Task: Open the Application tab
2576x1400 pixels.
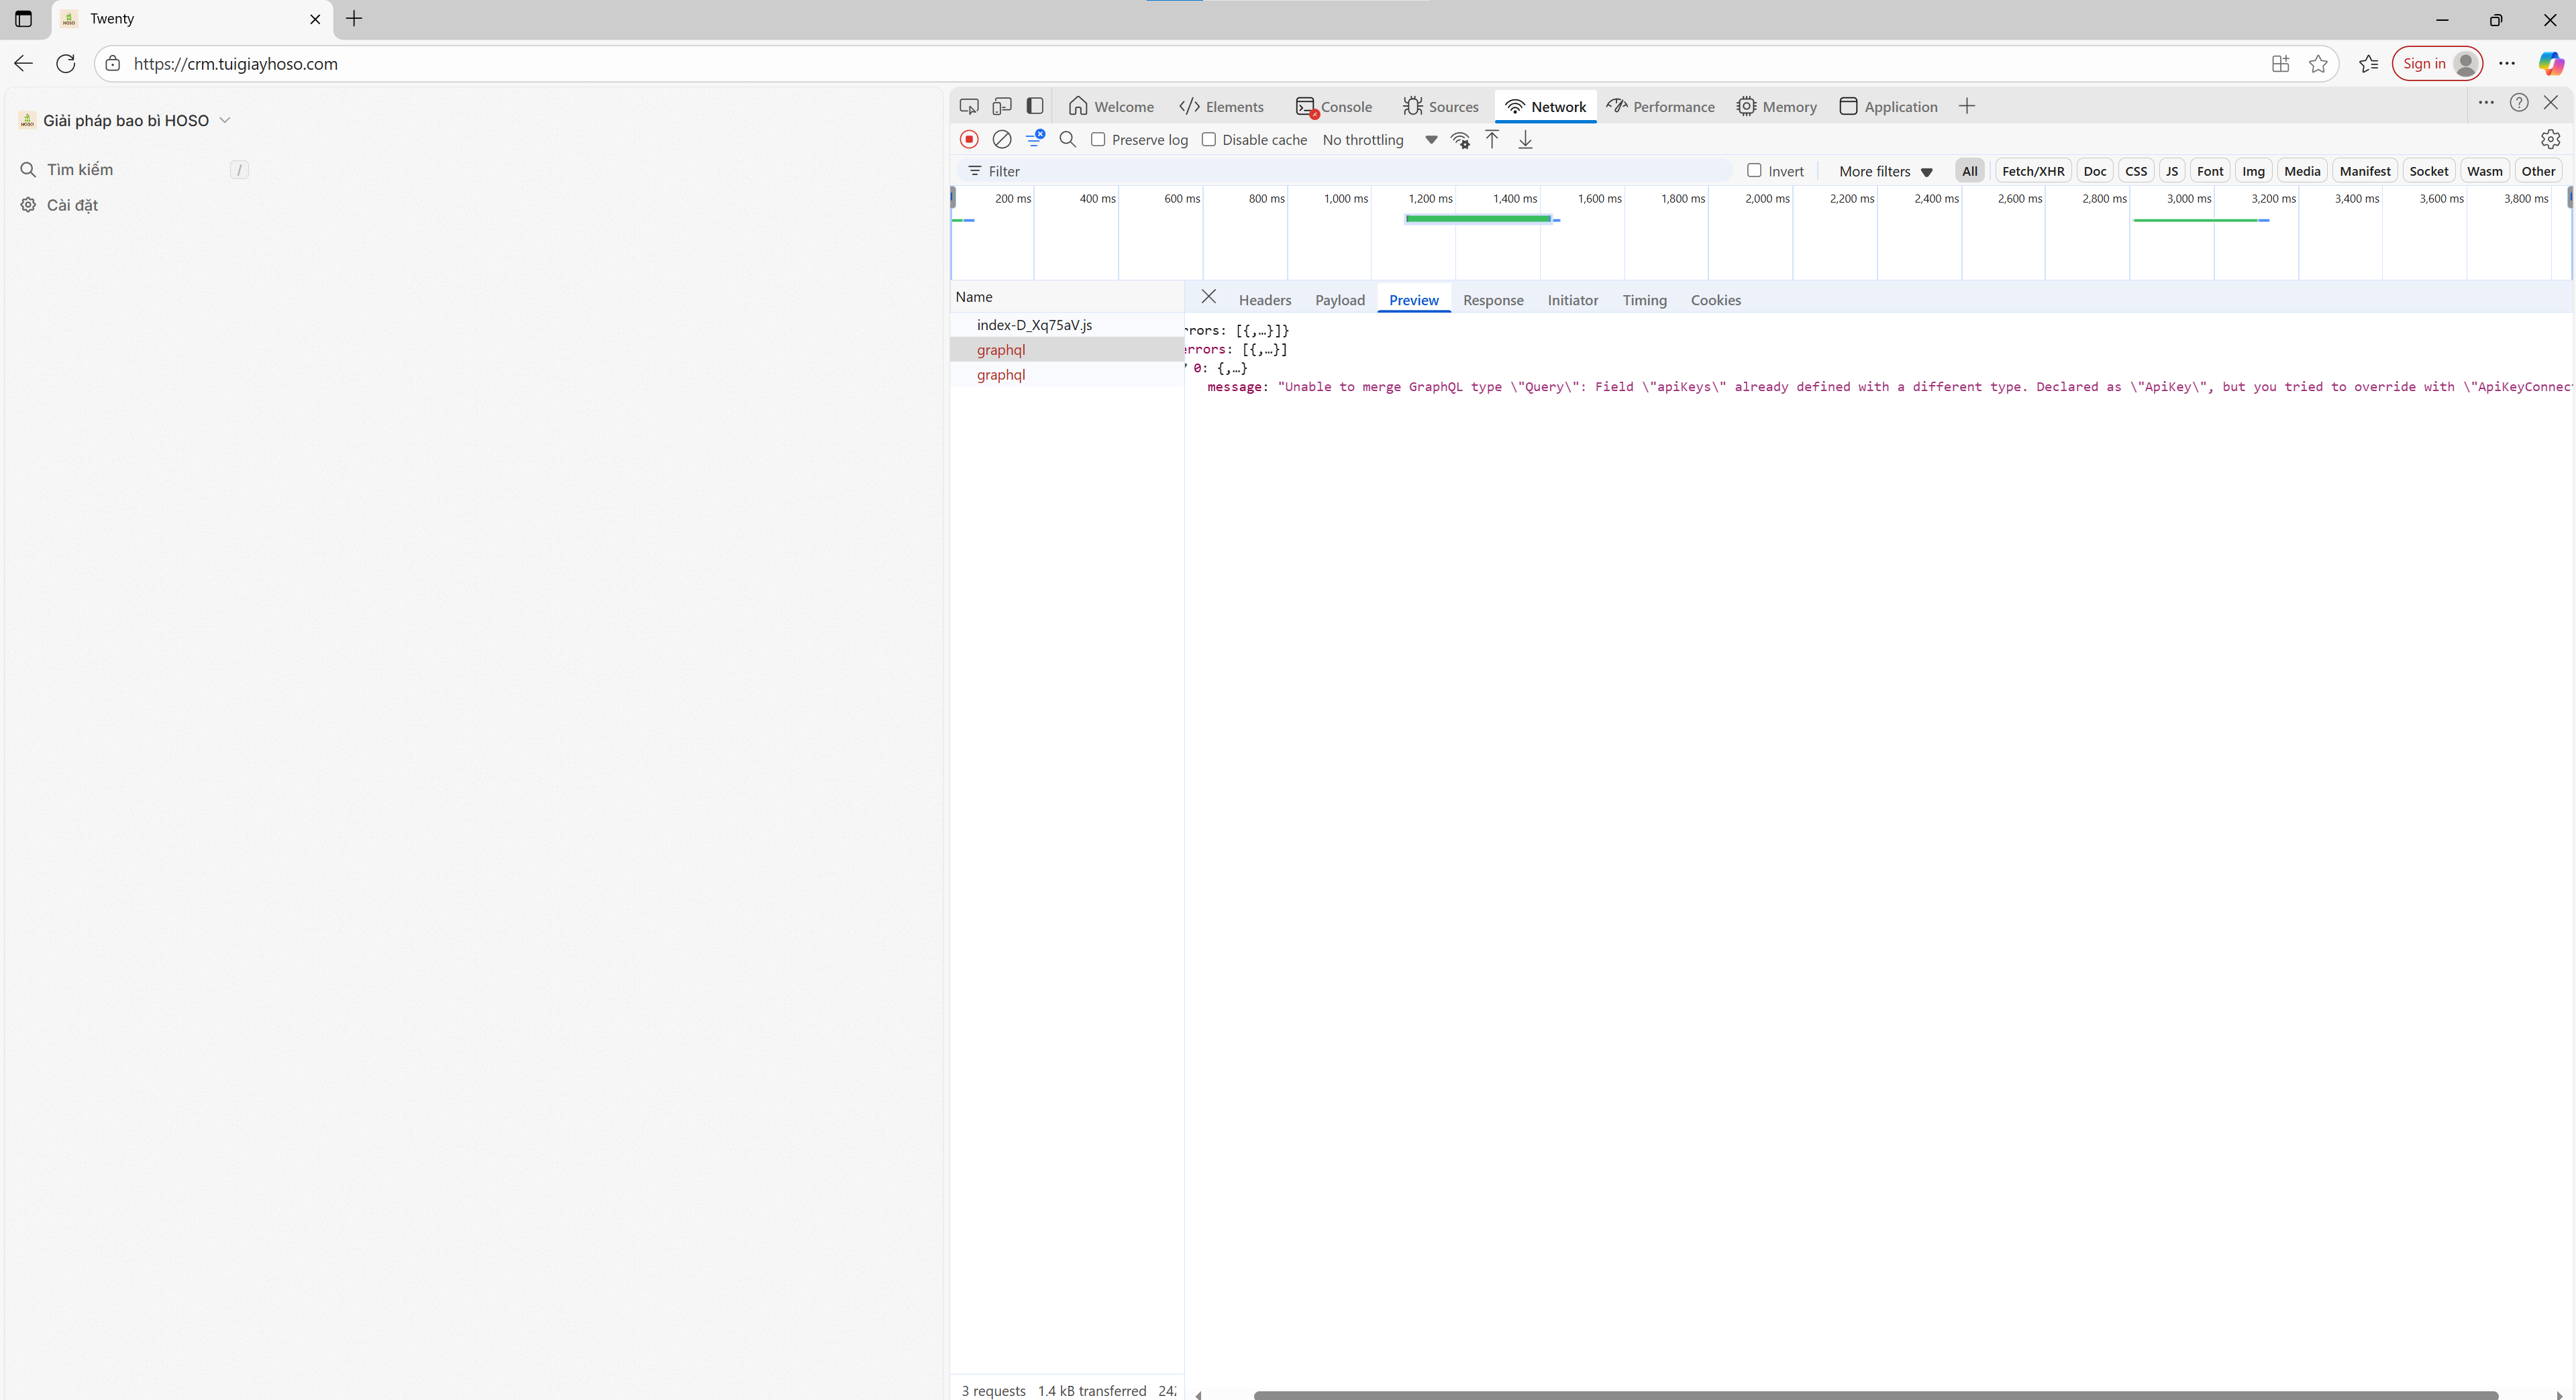Action: click(1888, 106)
